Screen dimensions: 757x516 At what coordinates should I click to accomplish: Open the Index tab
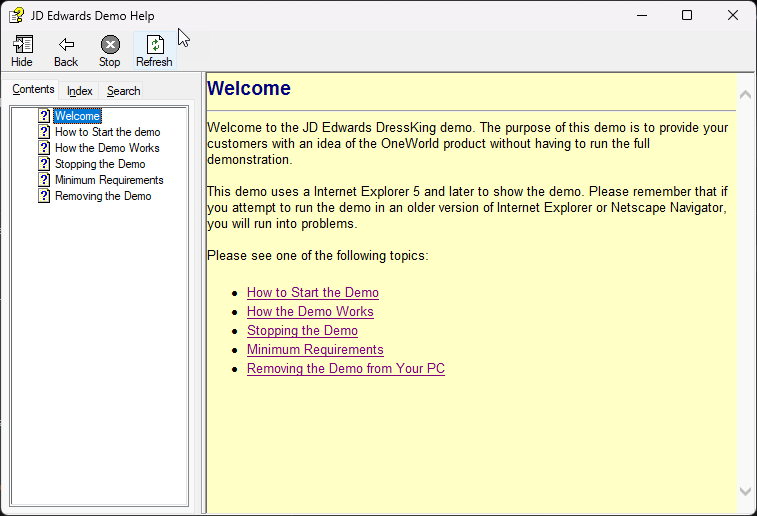[x=80, y=91]
